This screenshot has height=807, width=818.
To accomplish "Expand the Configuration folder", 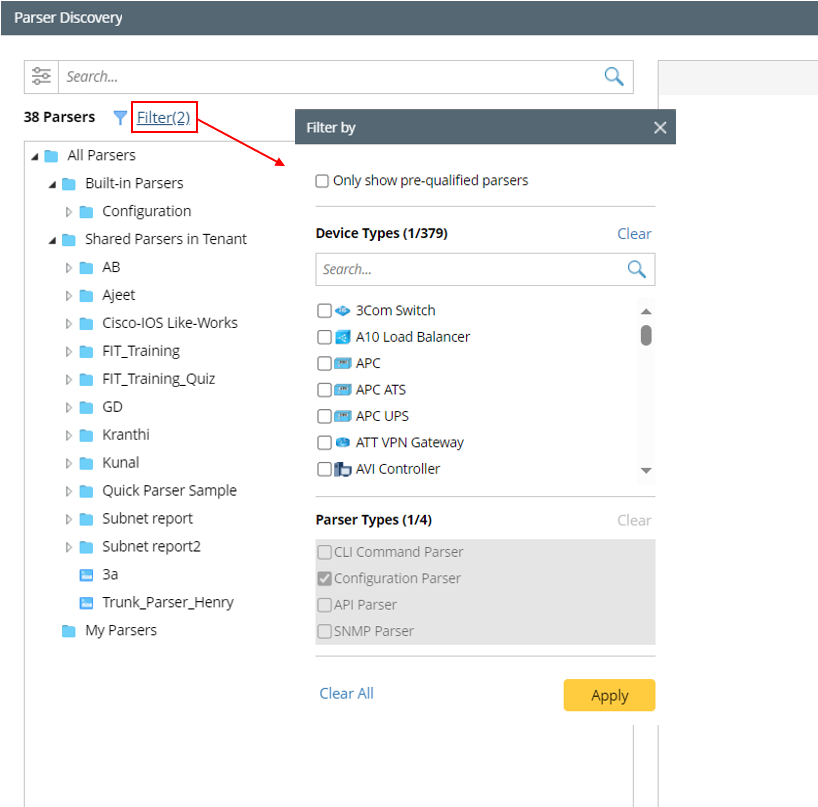I will coord(69,212).
